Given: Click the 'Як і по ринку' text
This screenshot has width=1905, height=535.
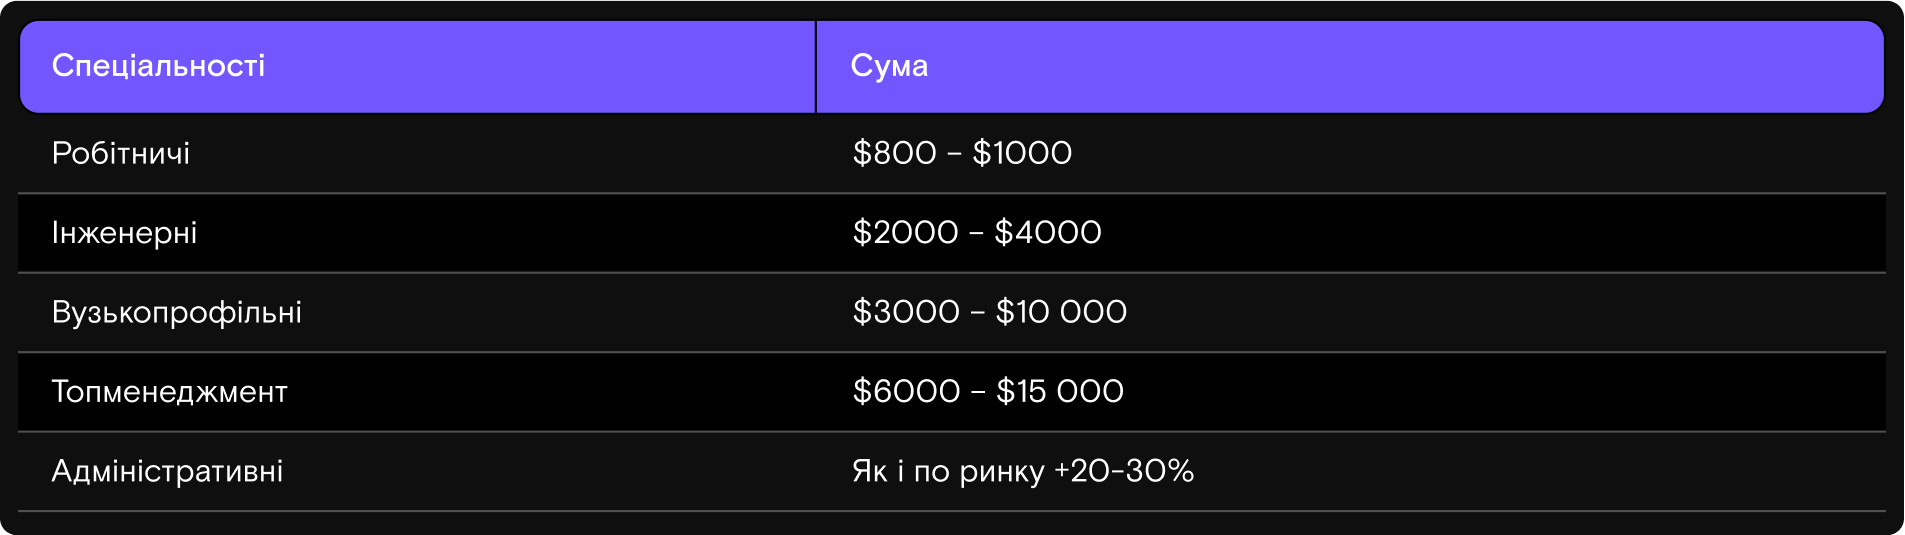Looking at the screenshot, I should 948,471.
